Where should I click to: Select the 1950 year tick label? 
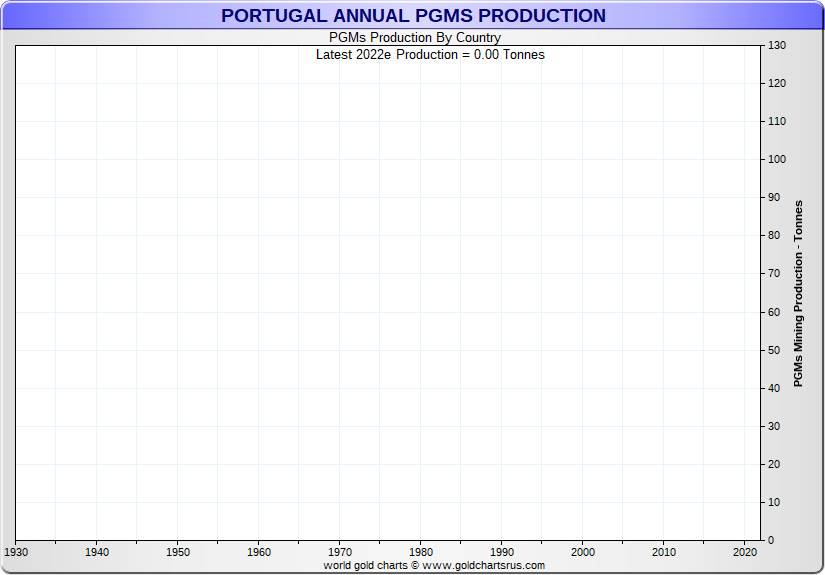click(178, 552)
